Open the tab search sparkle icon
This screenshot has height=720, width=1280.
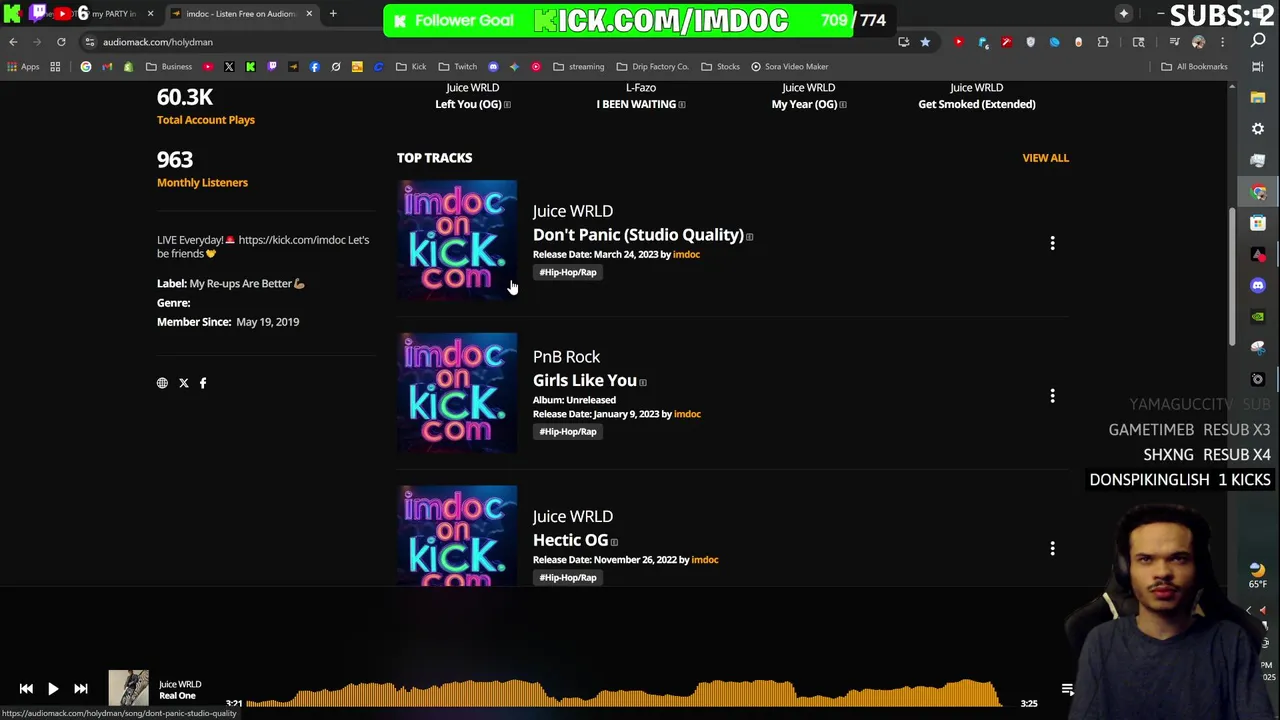1124,14
